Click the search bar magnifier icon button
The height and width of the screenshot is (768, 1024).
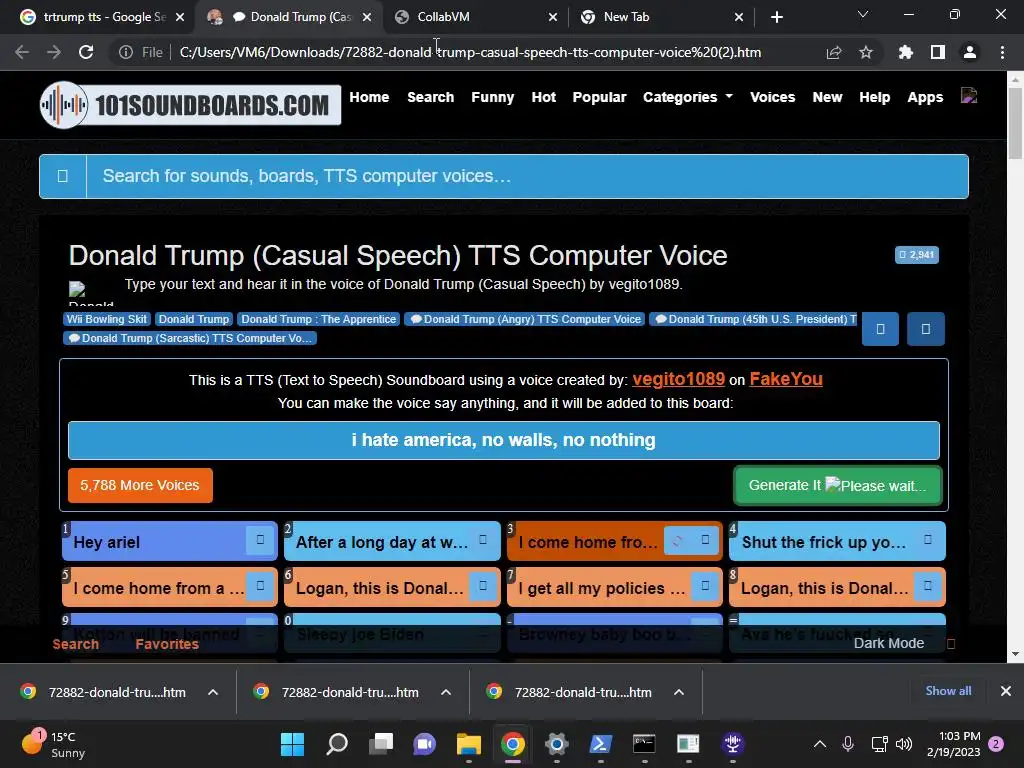[x=63, y=176]
